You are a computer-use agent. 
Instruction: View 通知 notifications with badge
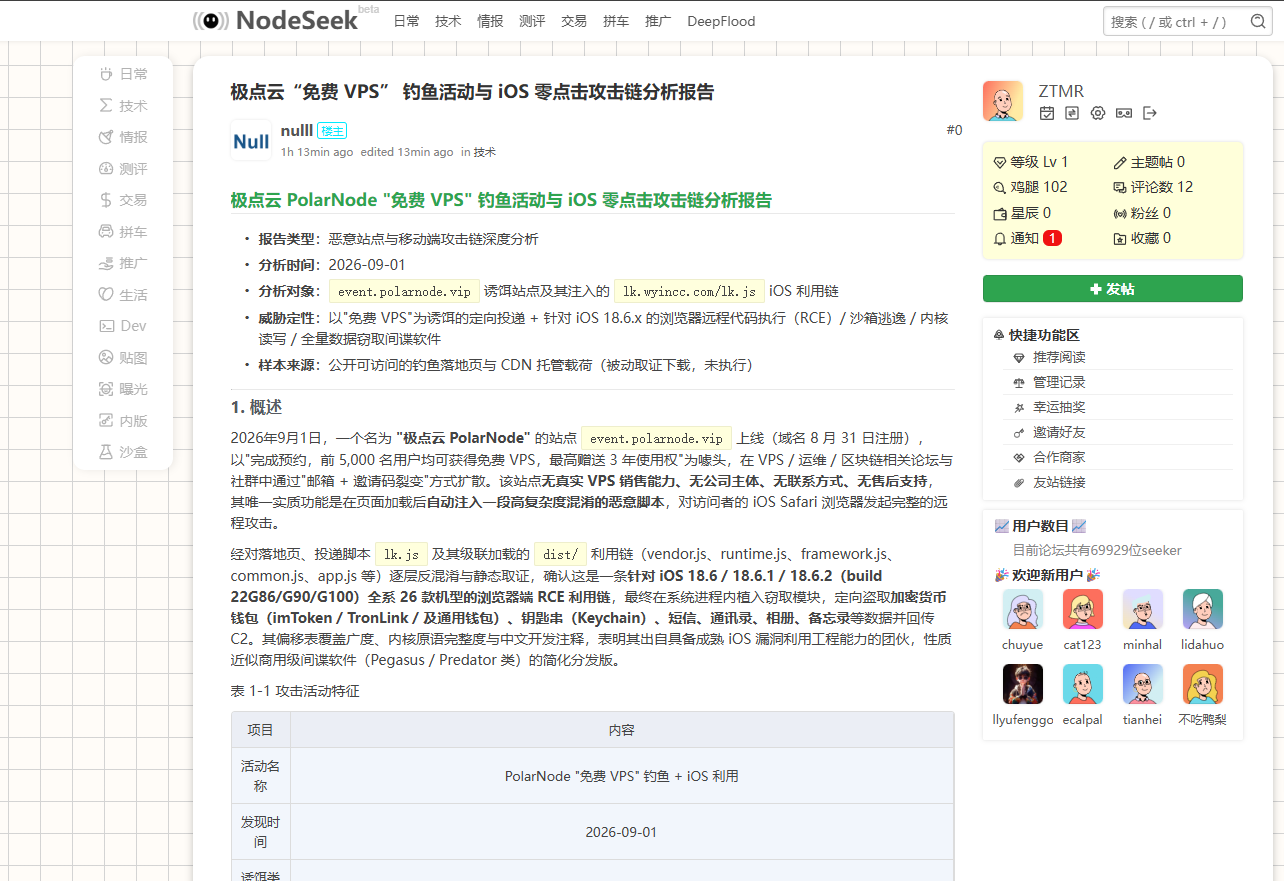[1027, 238]
